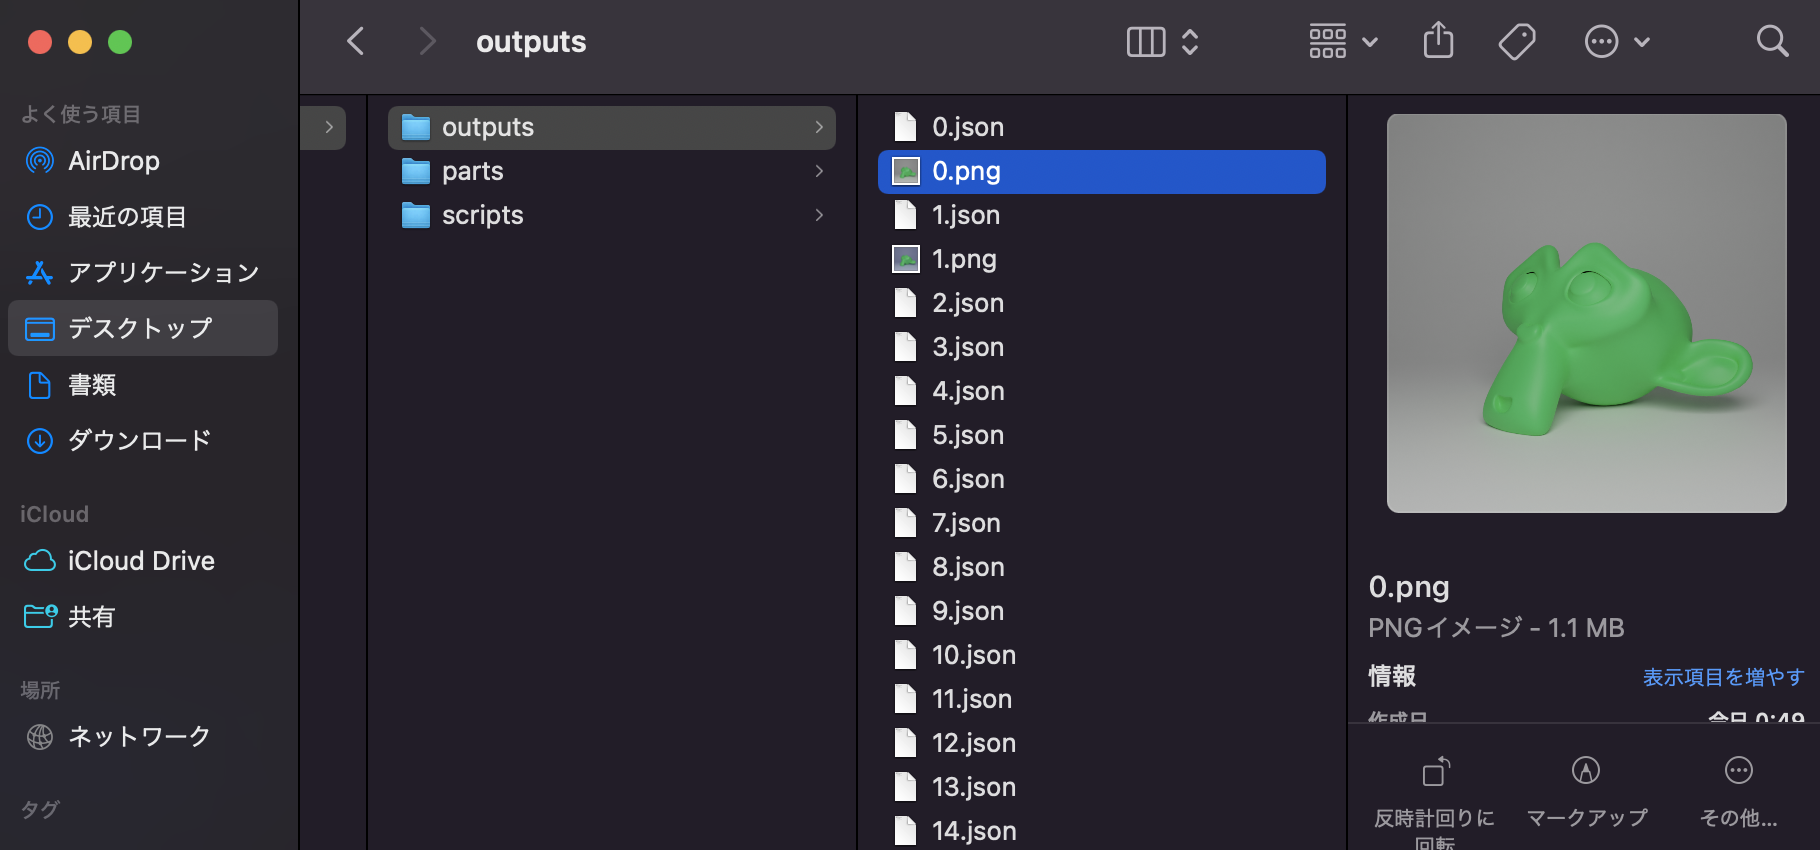Screen dimensions: 1820x850
Task: Select the scripts folder
Action: pyautogui.click(x=482, y=215)
